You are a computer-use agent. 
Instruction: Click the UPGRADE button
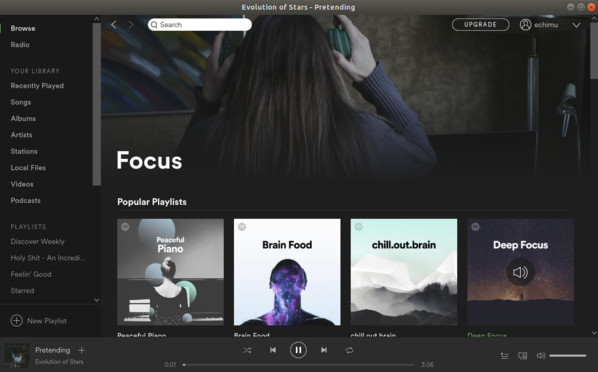480,24
